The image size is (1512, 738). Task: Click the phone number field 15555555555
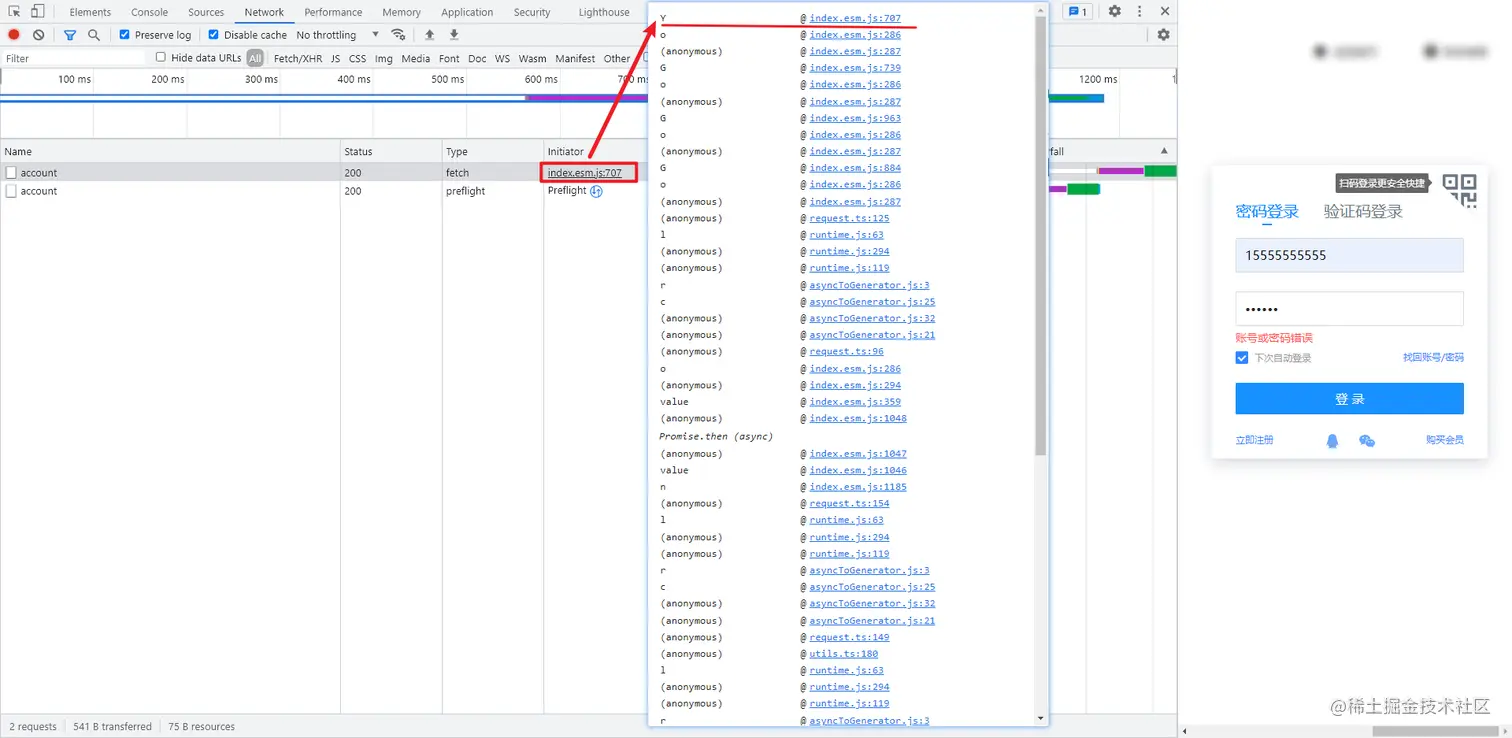[1349, 255]
